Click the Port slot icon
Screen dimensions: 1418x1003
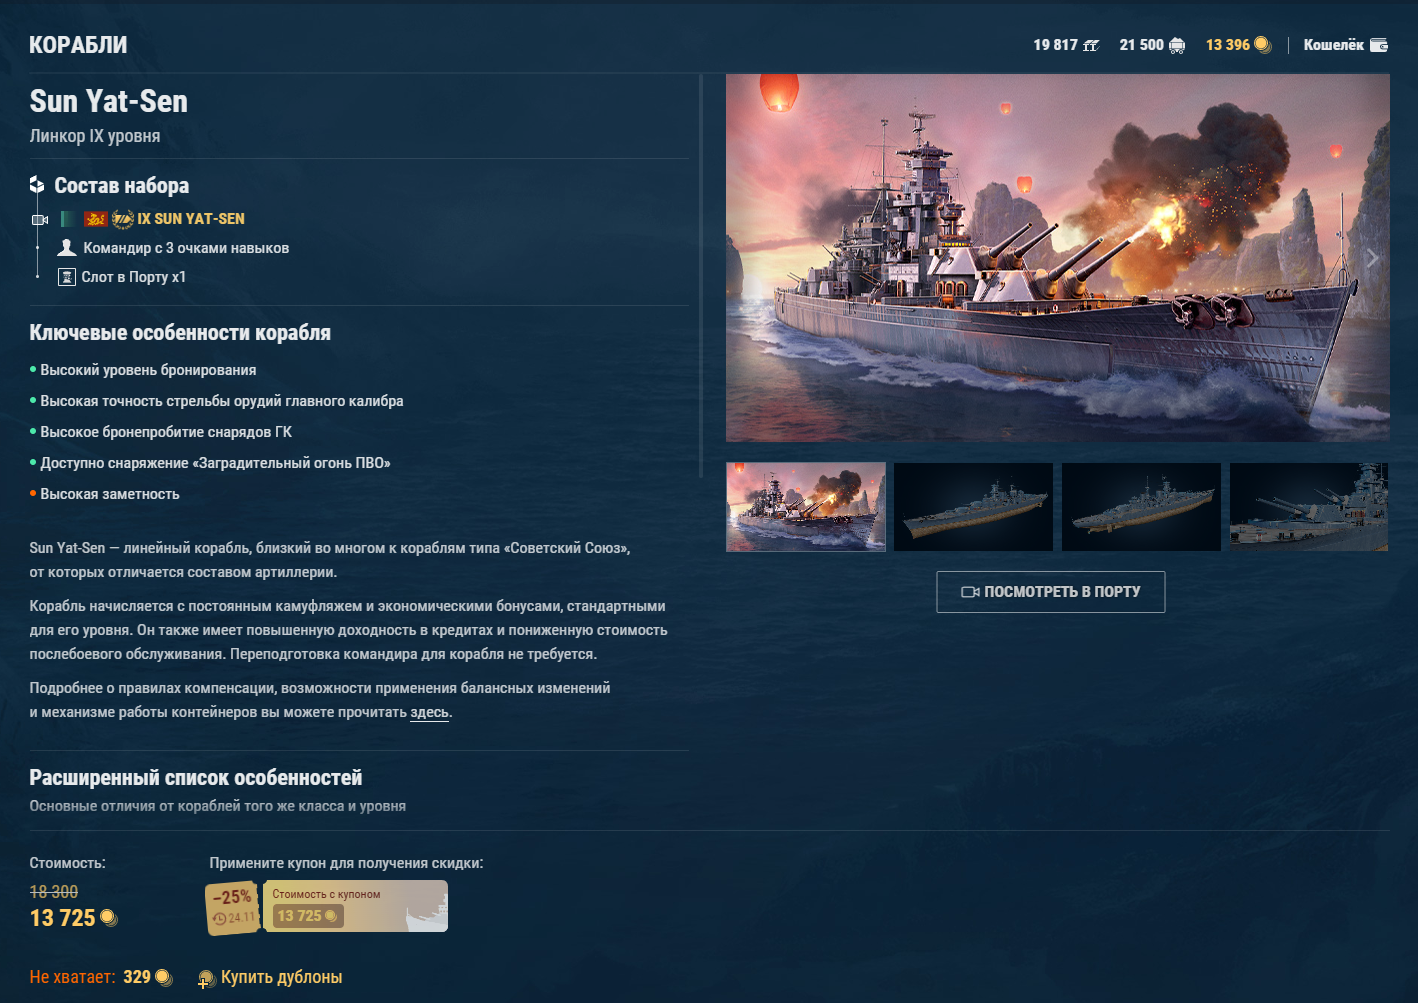67,277
